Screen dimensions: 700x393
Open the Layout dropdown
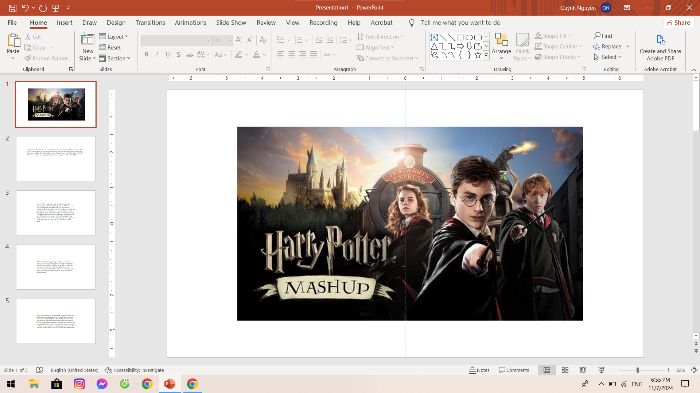coord(113,37)
